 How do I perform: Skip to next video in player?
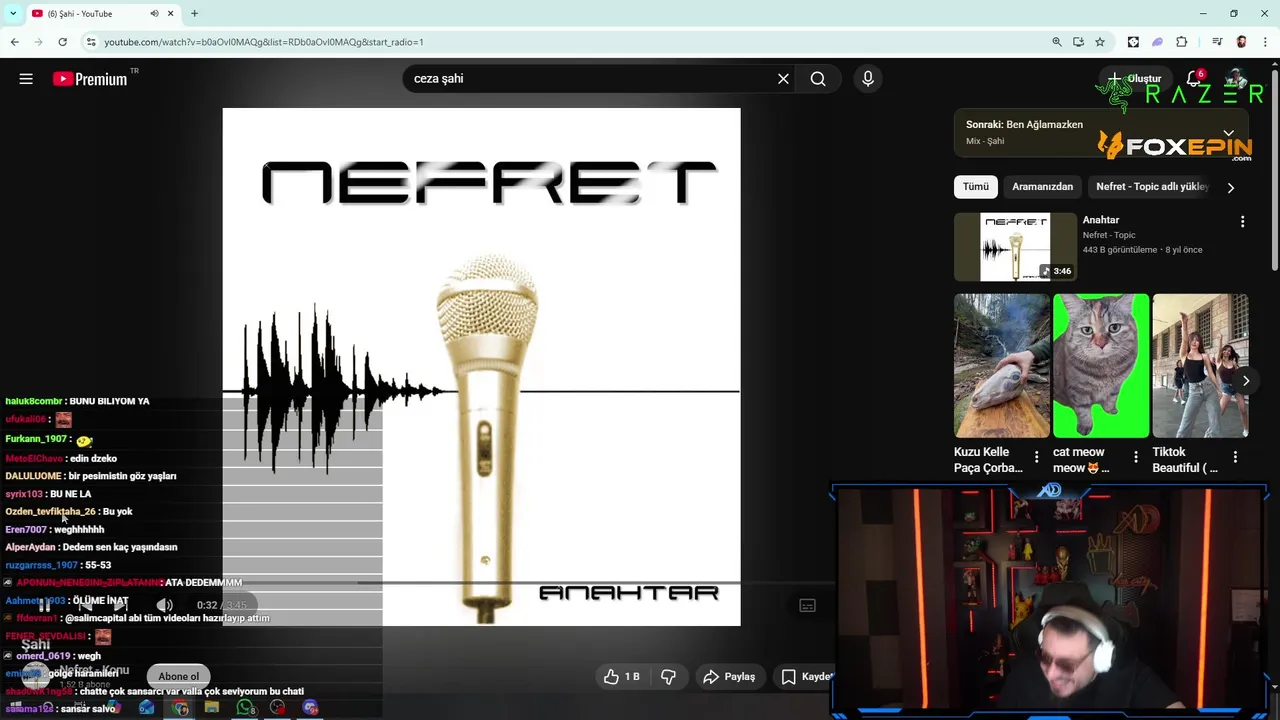click(x=121, y=605)
